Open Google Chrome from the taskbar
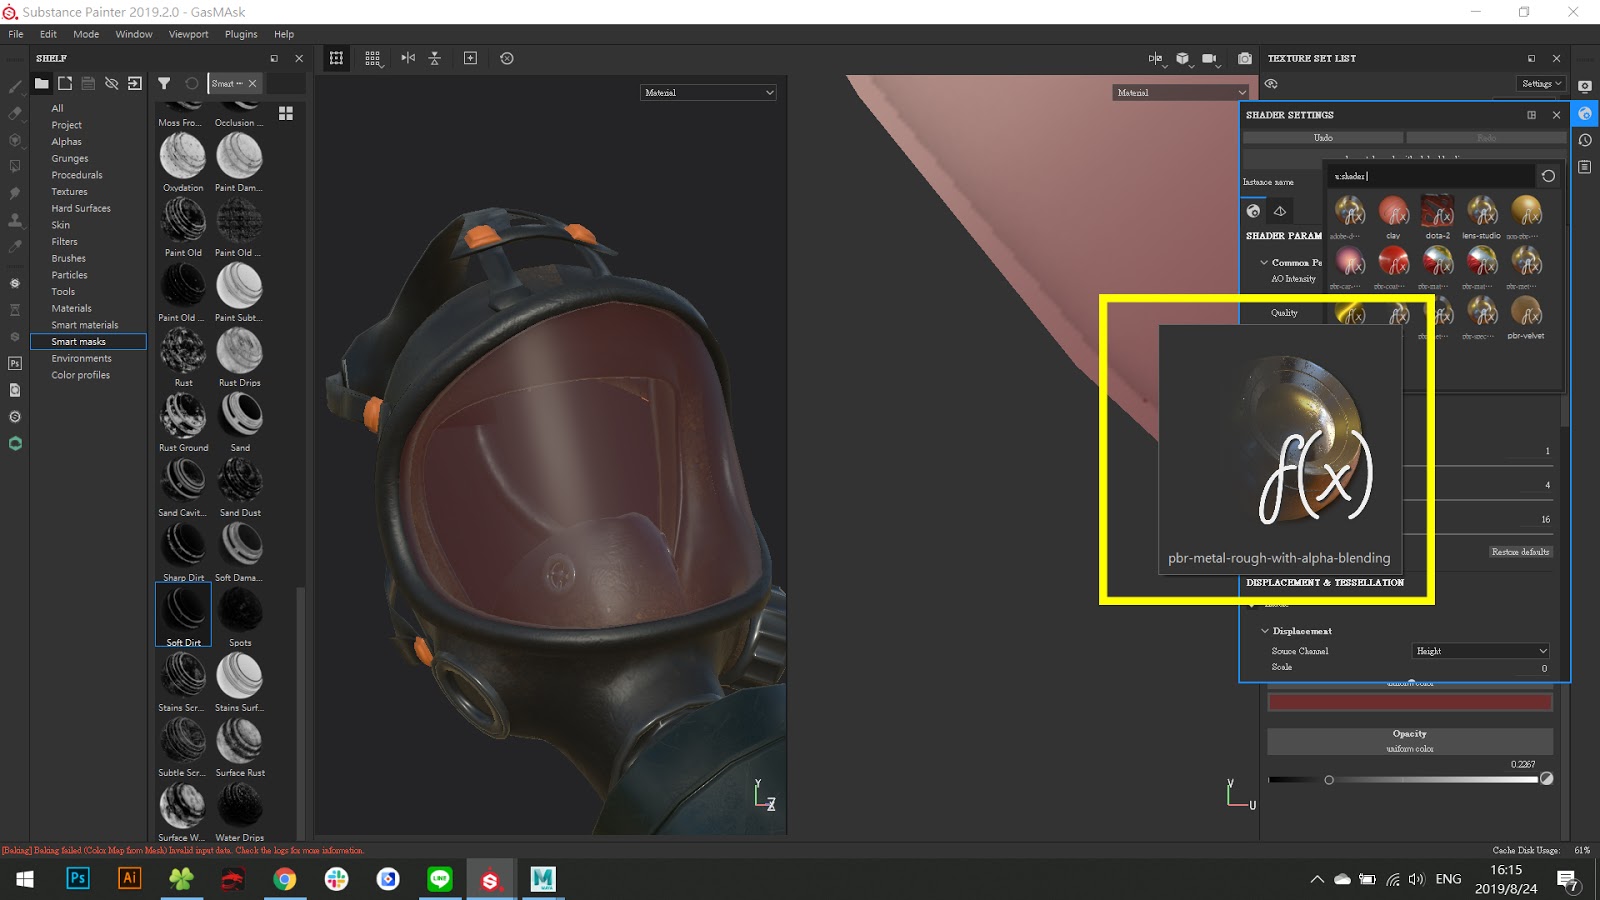 coord(284,878)
